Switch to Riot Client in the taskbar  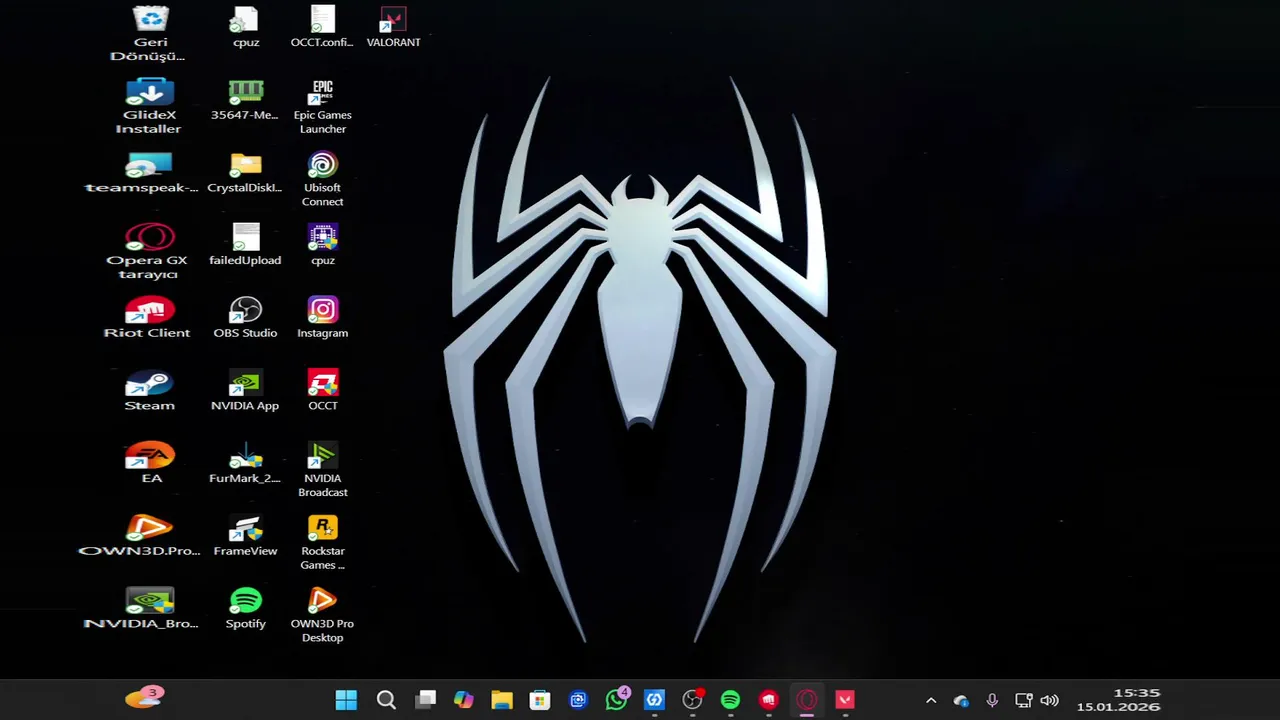click(769, 700)
